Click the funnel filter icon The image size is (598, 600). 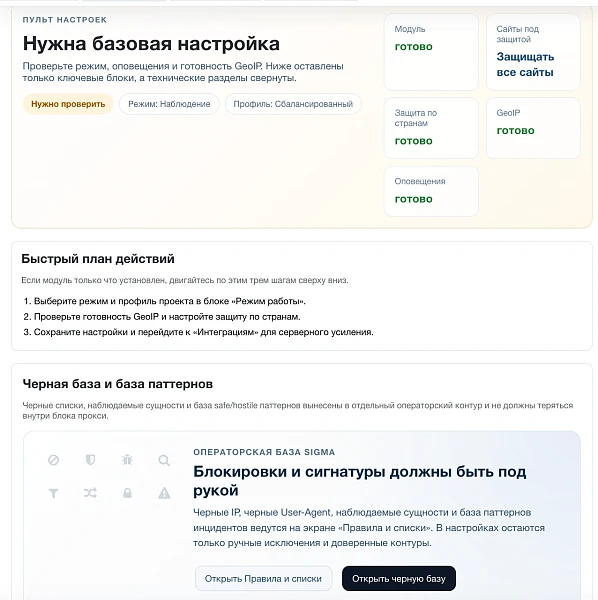[x=54, y=493]
